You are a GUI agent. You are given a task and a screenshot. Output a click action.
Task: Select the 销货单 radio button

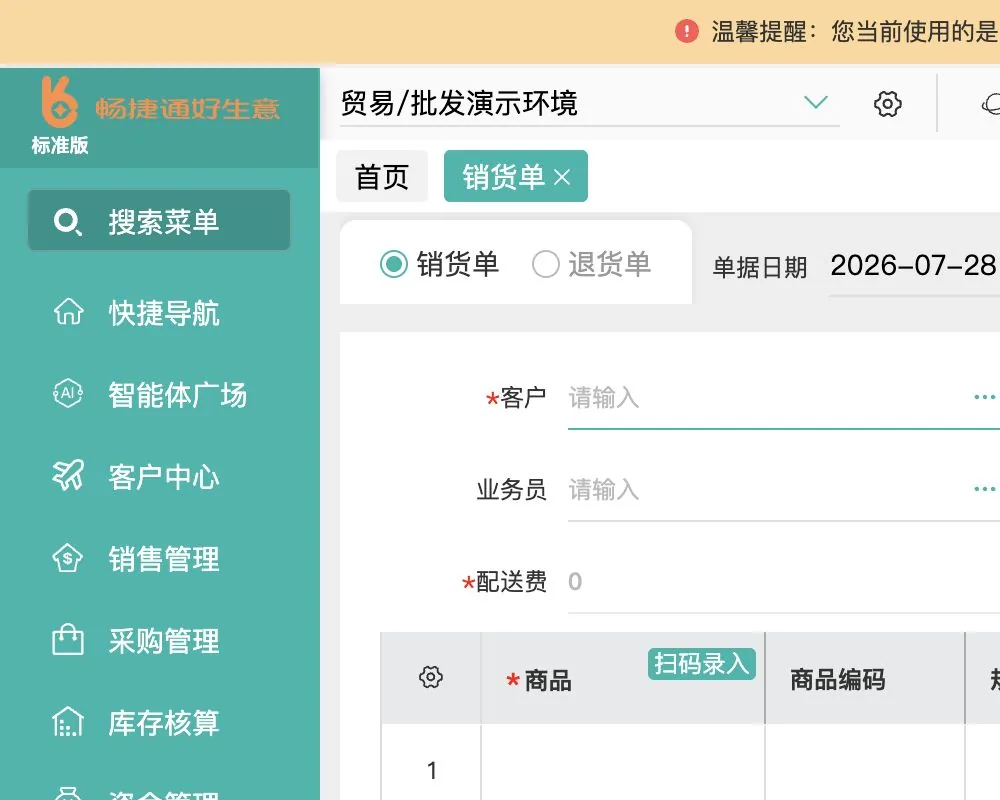point(393,264)
